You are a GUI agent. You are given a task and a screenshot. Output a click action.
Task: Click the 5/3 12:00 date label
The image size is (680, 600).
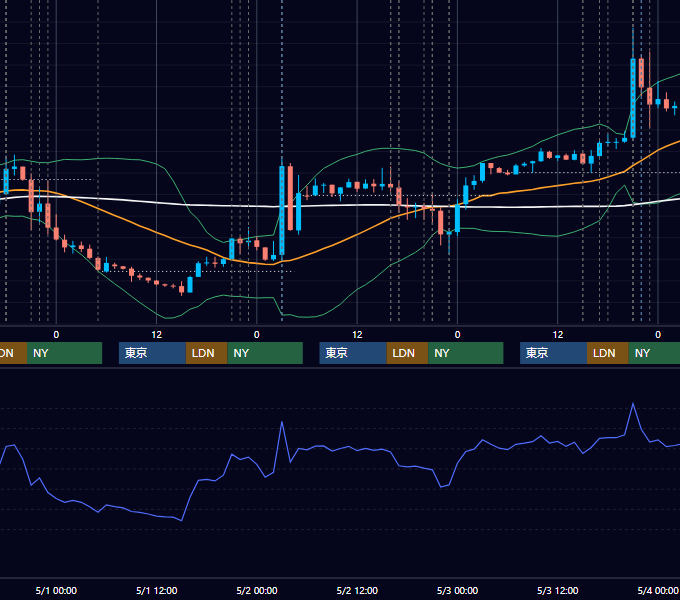[x=557, y=590]
